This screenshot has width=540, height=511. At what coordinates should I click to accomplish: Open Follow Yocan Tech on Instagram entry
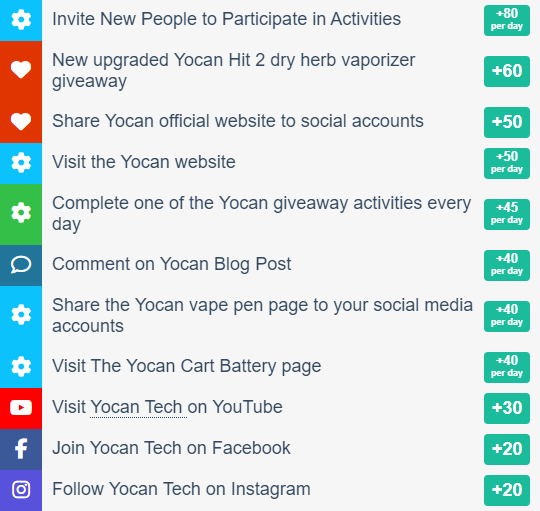[181, 489]
